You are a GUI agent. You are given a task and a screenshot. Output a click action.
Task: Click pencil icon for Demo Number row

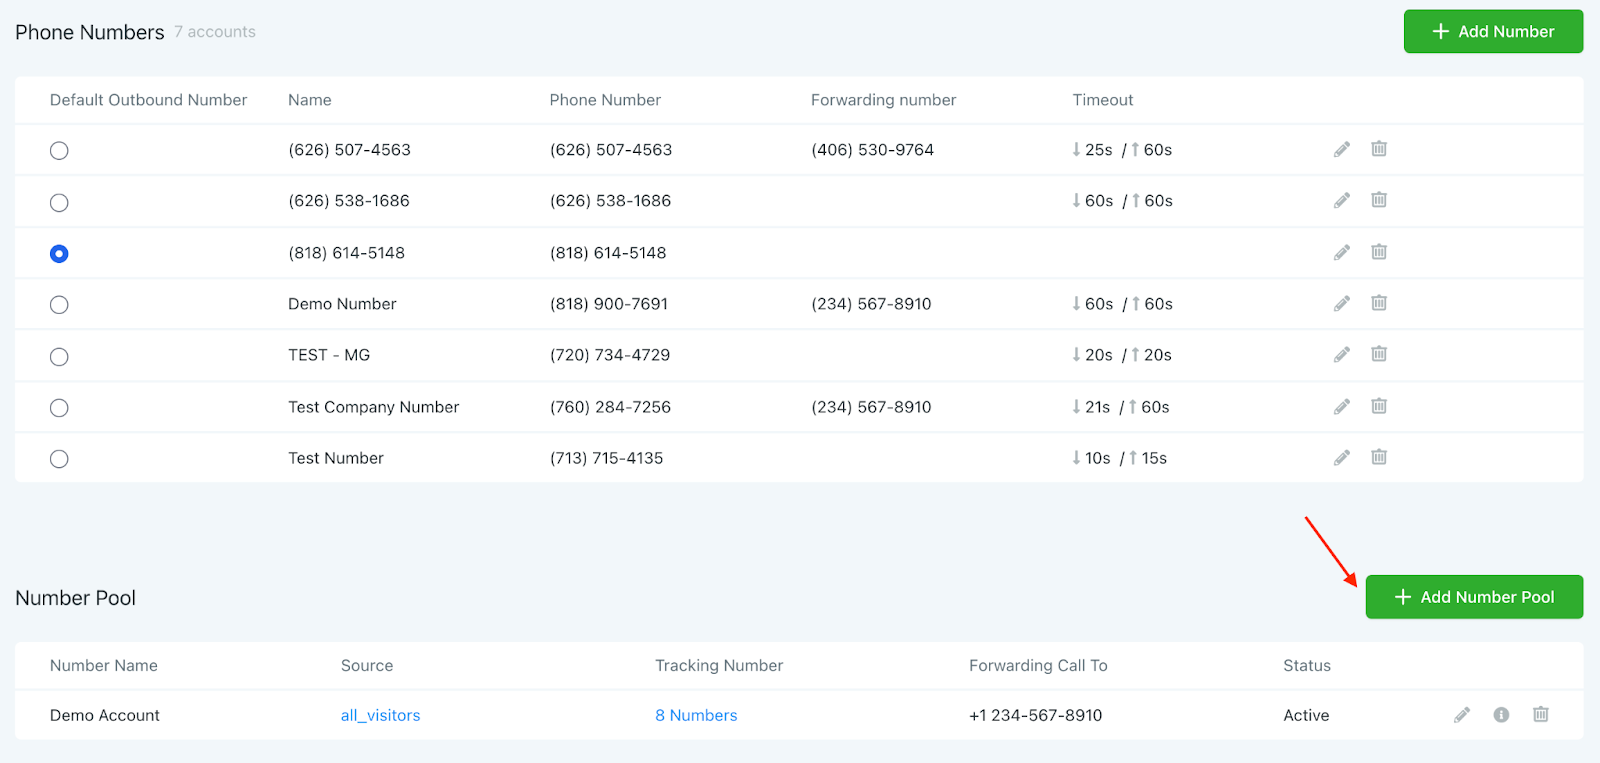[1342, 304]
